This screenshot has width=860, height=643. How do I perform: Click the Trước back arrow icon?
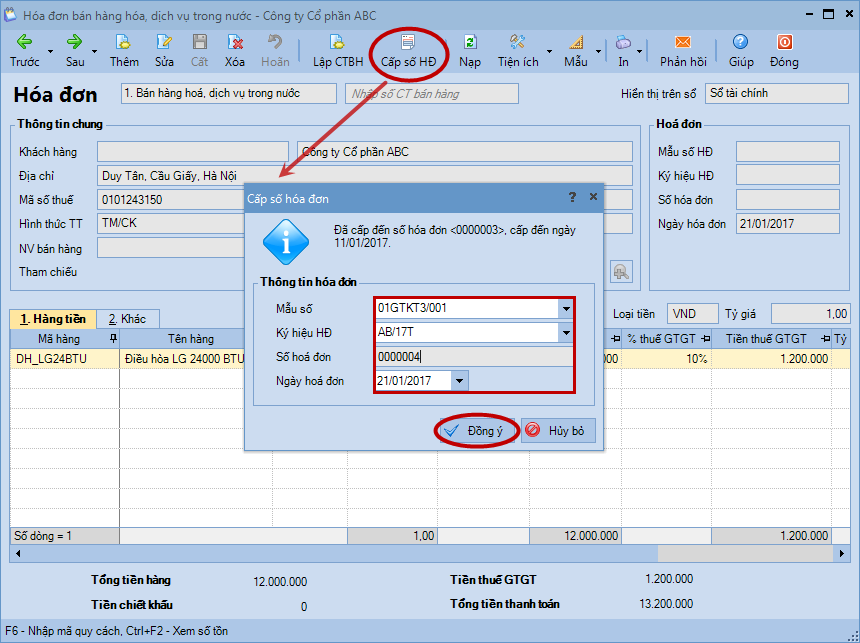24,43
